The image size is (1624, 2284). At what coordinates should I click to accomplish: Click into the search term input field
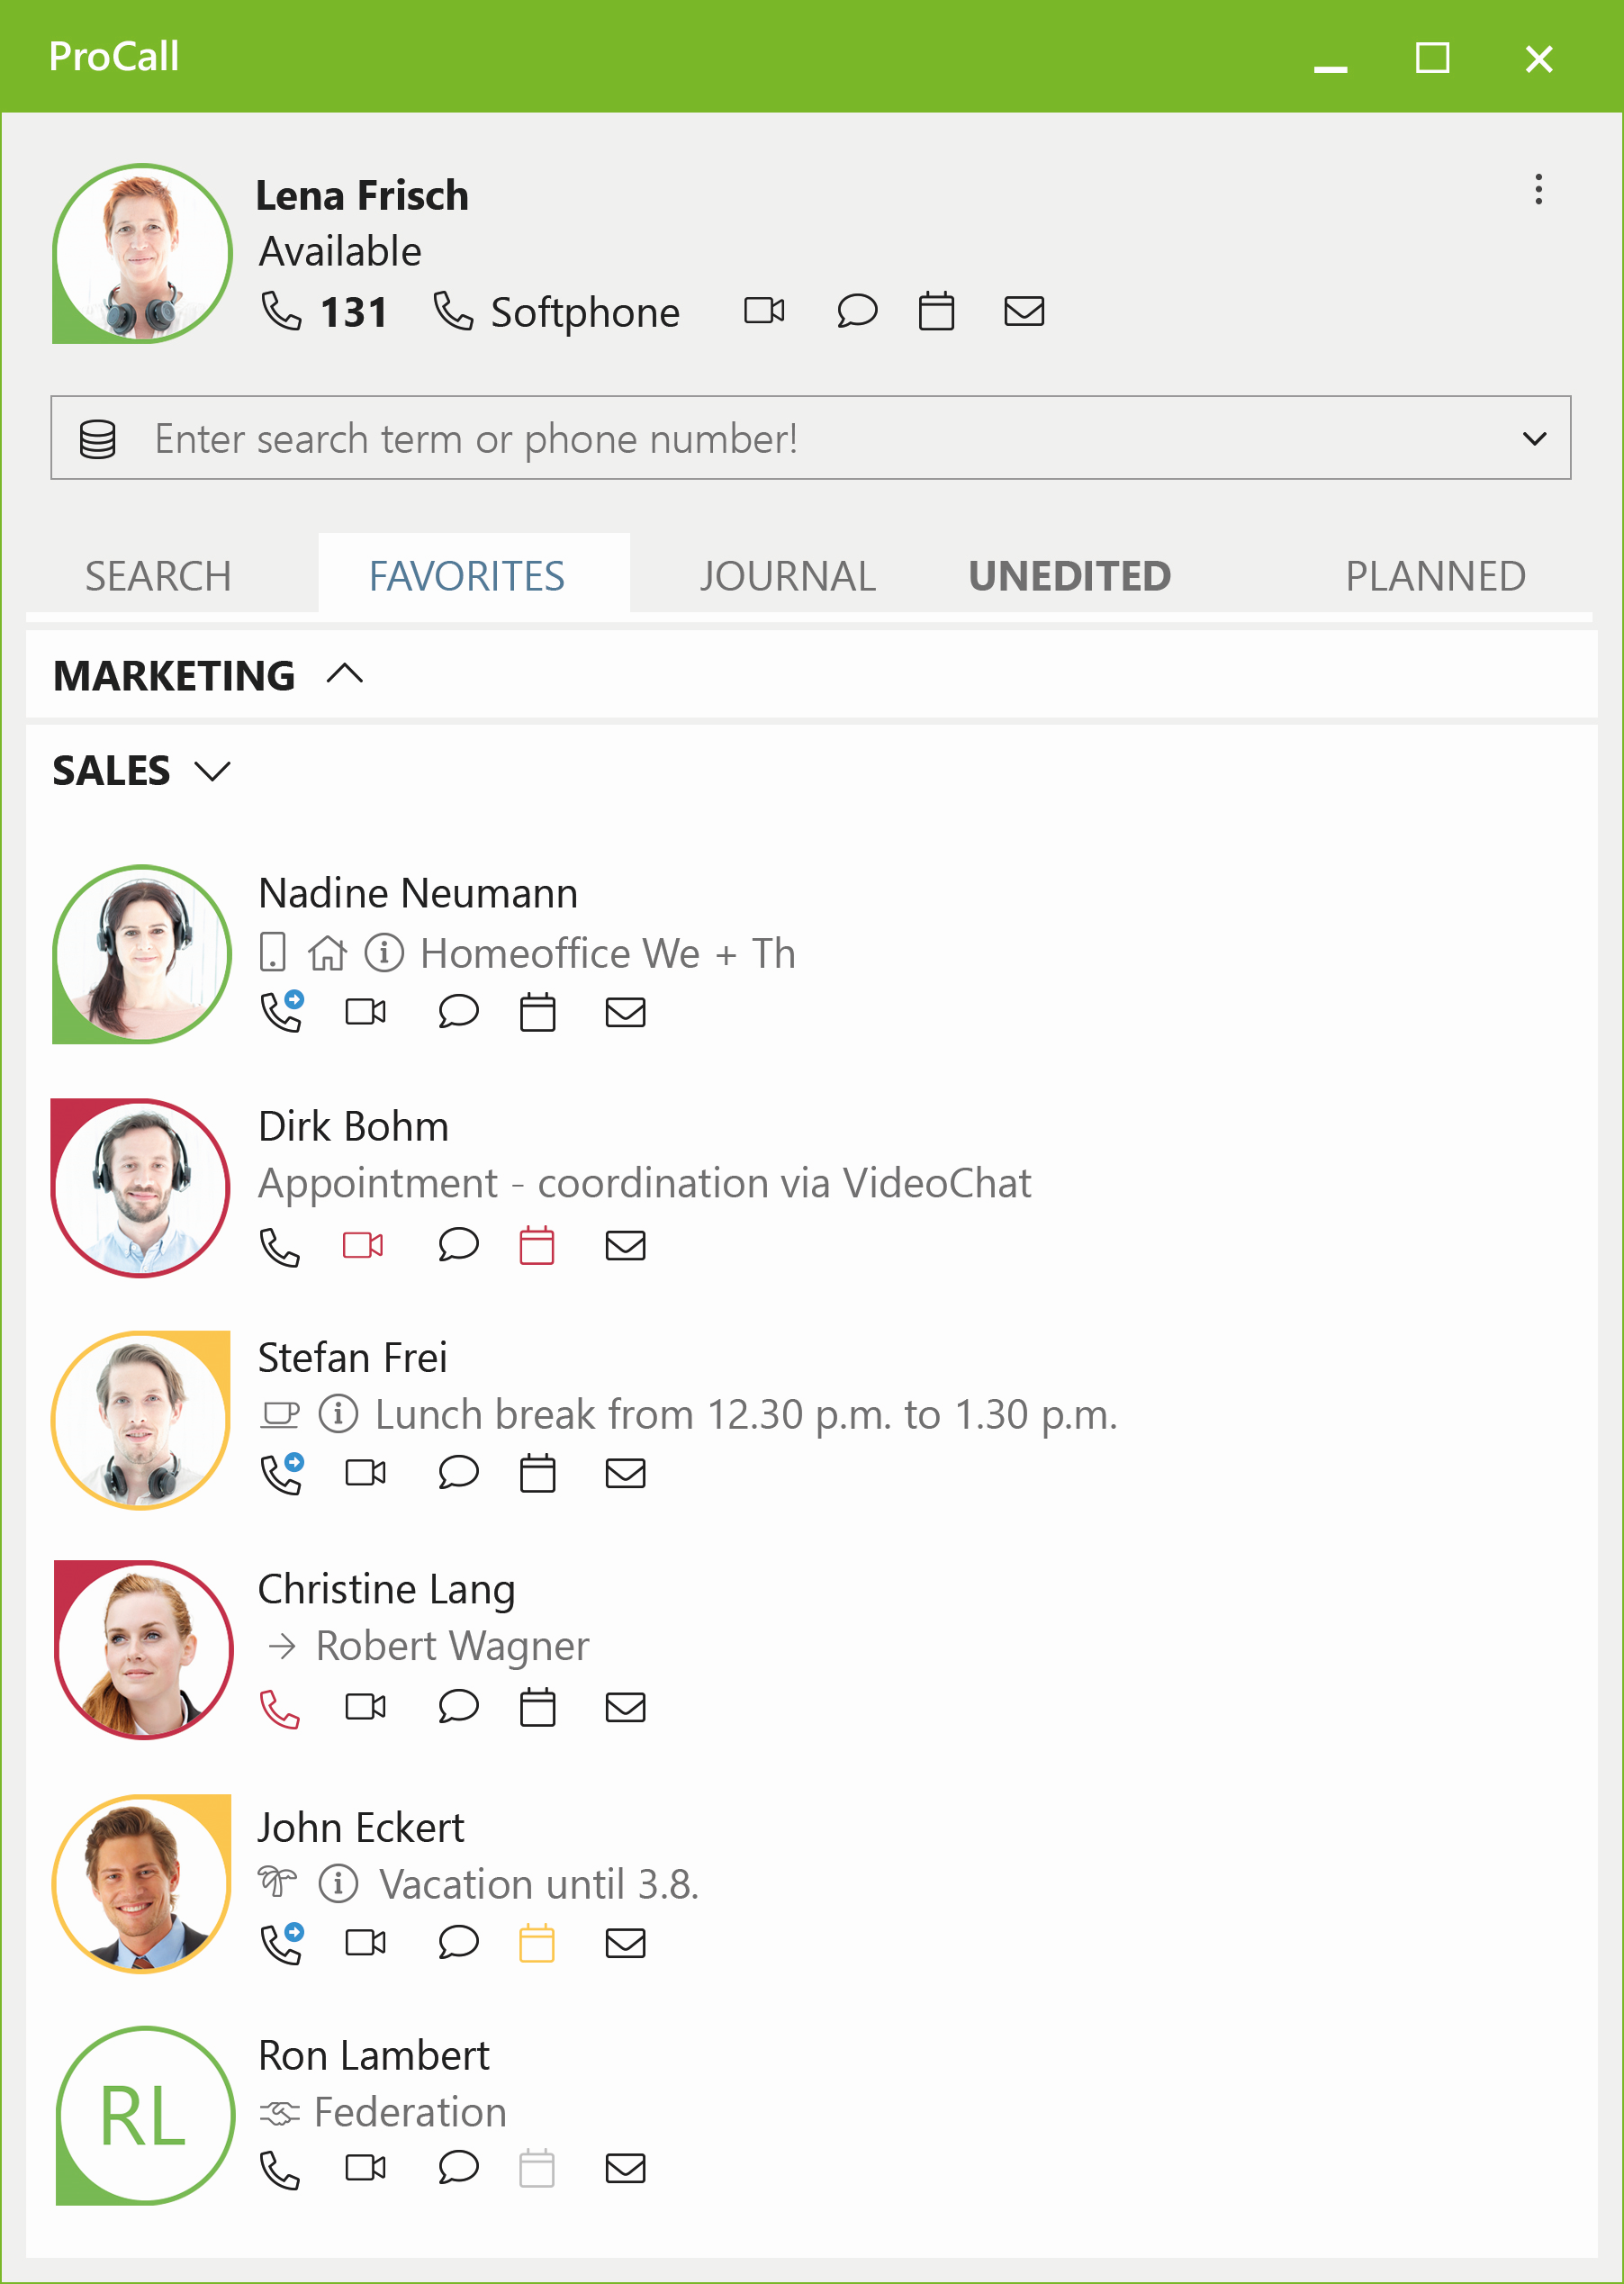coord(800,439)
